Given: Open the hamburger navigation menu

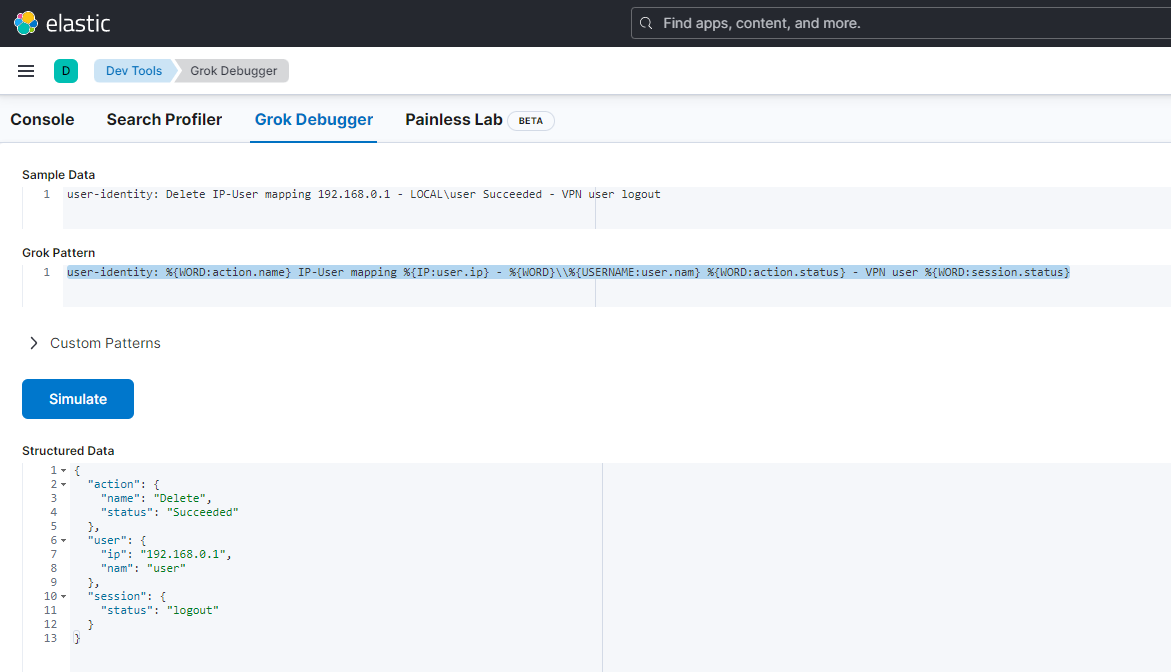Looking at the screenshot, I should (x=26, y=71).
